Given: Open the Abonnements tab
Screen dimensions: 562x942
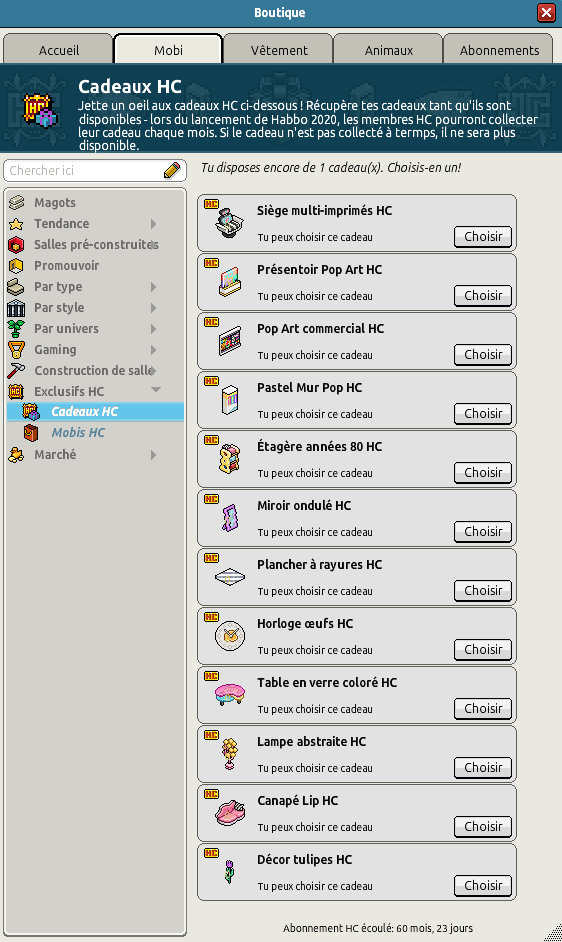Looking at the screenshot, I should pos(499,49).
